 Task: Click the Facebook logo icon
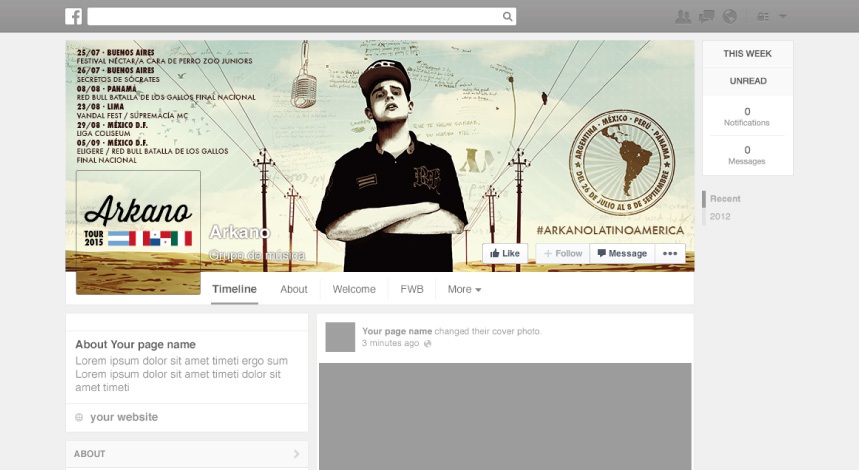pyautogui.click(x=73, y=16)
